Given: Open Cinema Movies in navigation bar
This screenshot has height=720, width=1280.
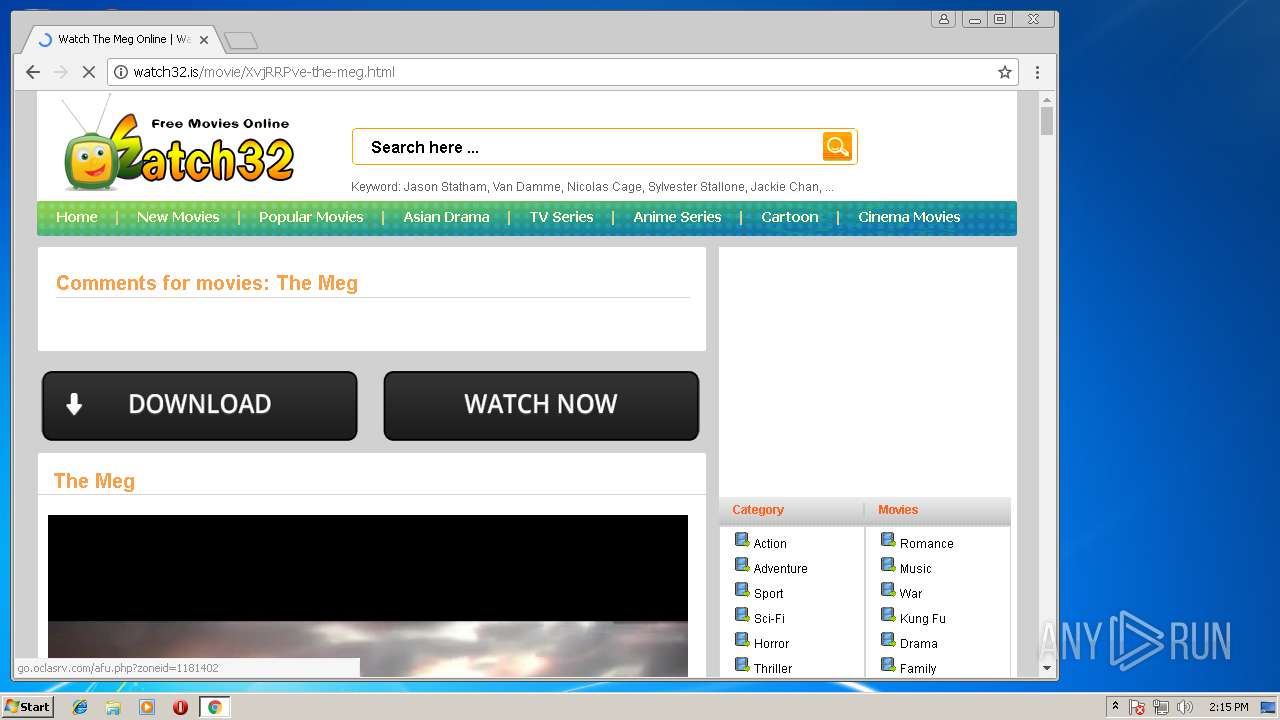Looking at the screenshot, I should (x=909, y=217).
